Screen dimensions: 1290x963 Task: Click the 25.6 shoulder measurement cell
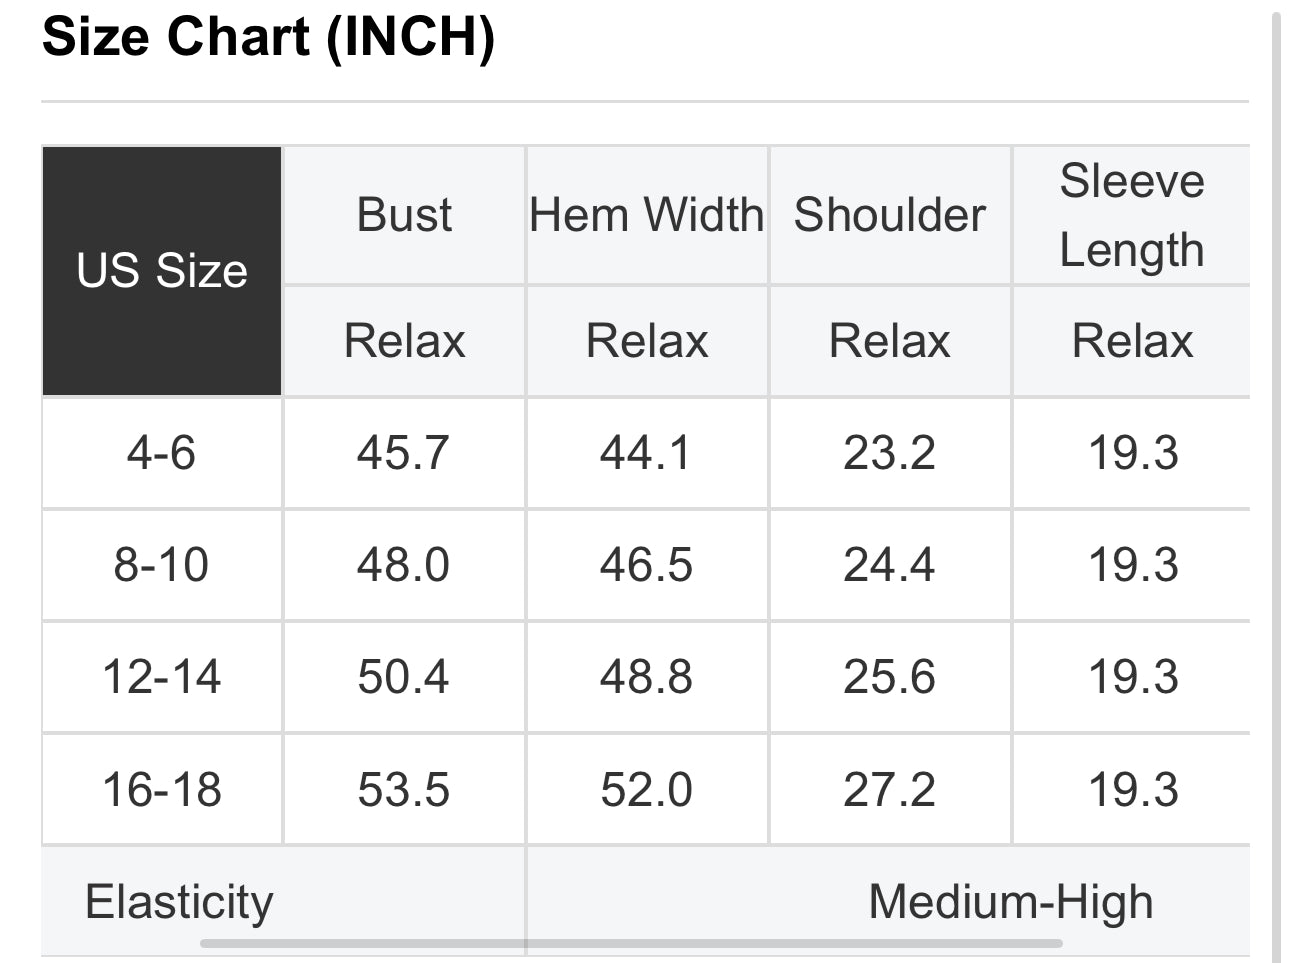(x=889, y=677)
